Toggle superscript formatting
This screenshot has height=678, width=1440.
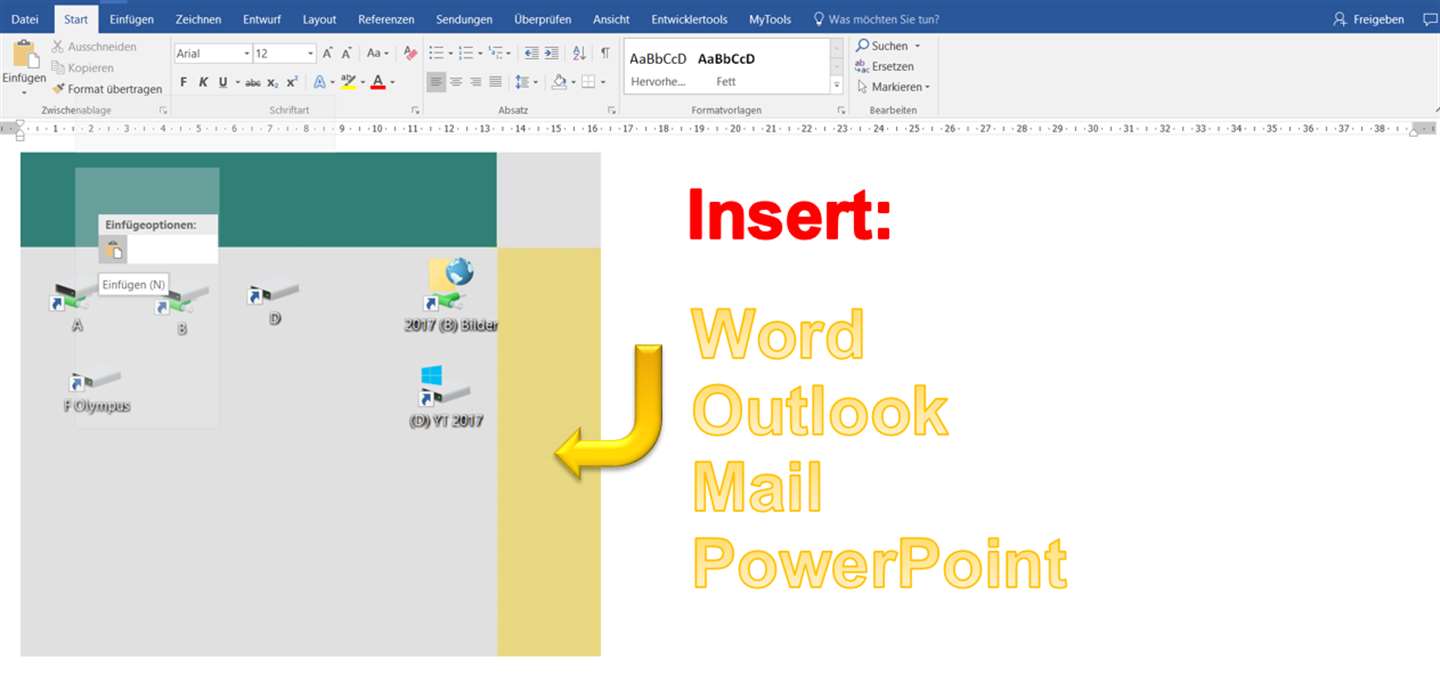[x=292, y=82]
